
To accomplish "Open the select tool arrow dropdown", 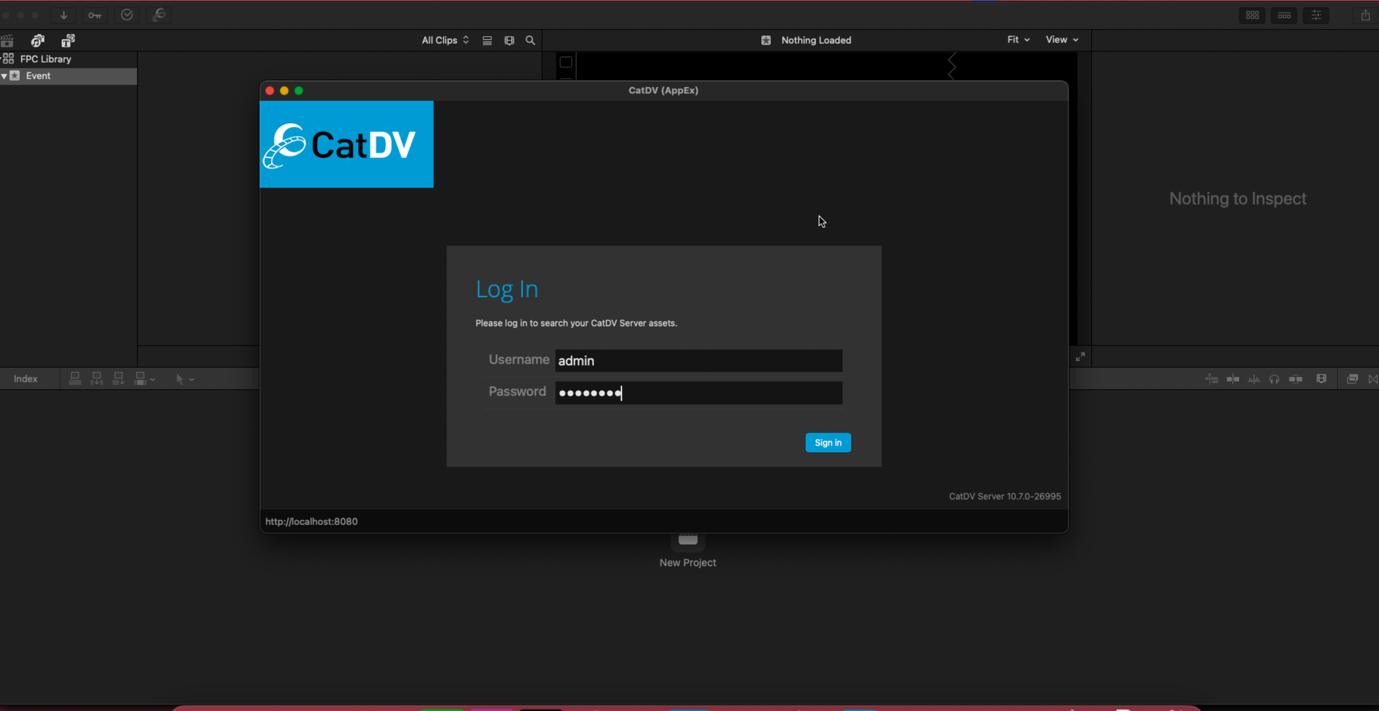I will click(x=185, y=379).
